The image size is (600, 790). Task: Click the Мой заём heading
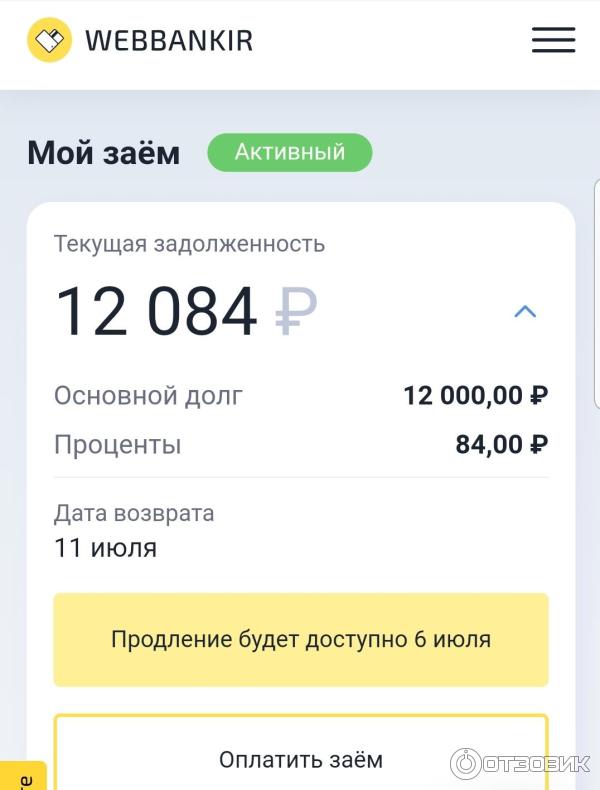[104, 153]
